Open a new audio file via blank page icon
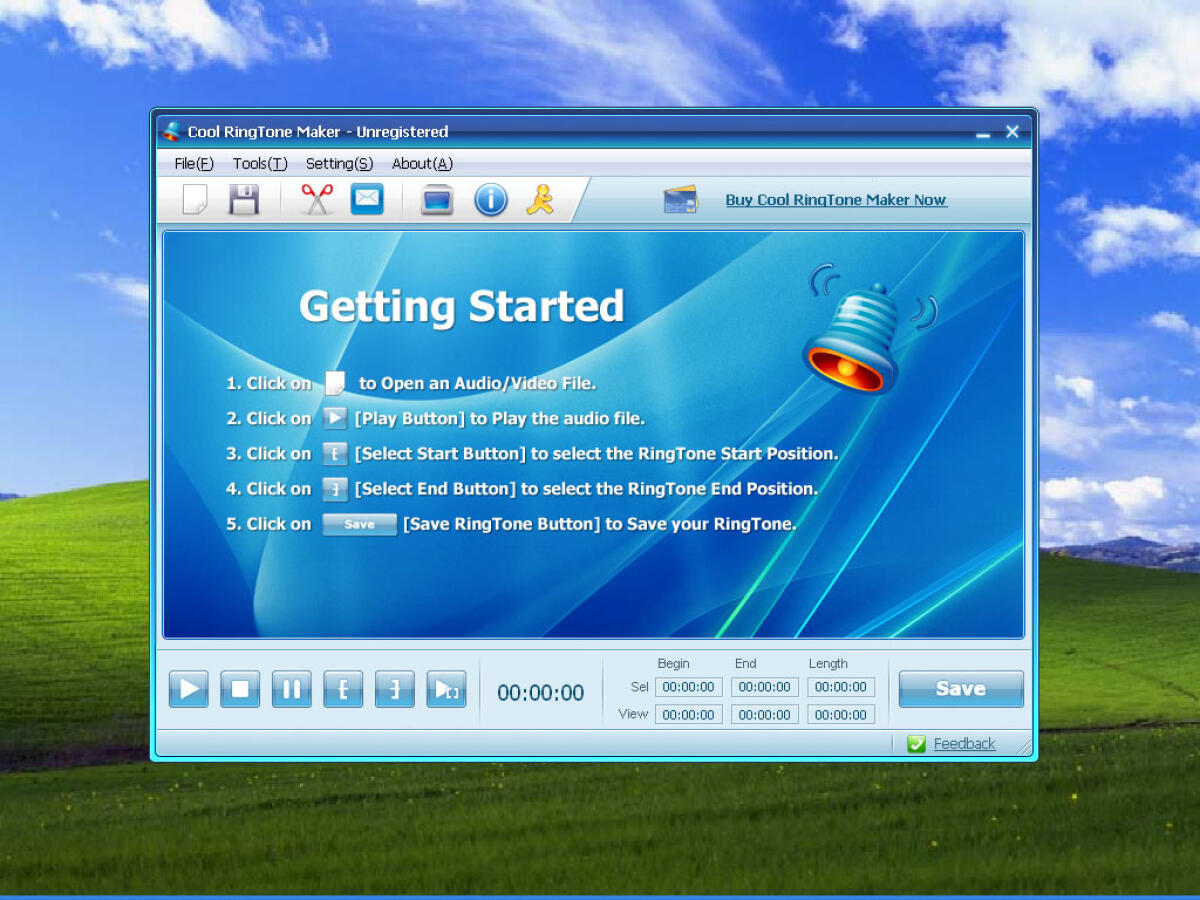The width and height of the screenshot is (1200, 900). 195,200
